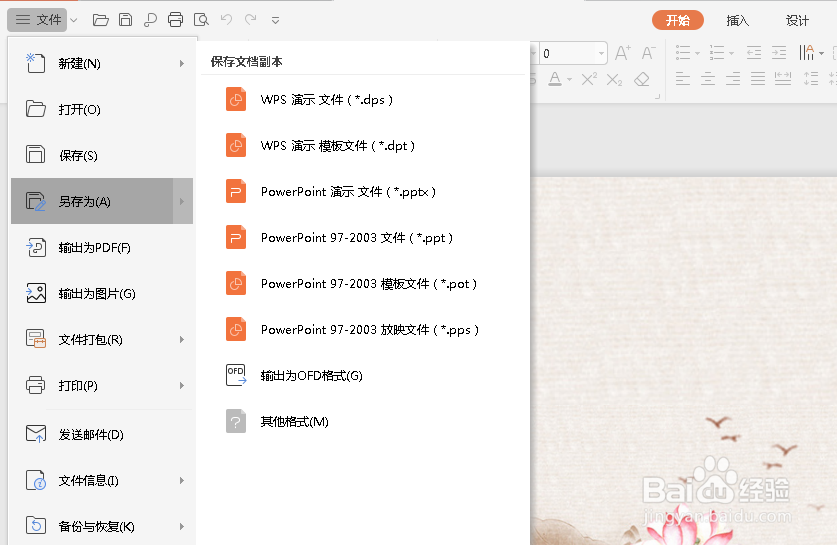The image size is (837, 545).
Task: Switch to the 开始 tab
Action: click(x=677, y=20)
